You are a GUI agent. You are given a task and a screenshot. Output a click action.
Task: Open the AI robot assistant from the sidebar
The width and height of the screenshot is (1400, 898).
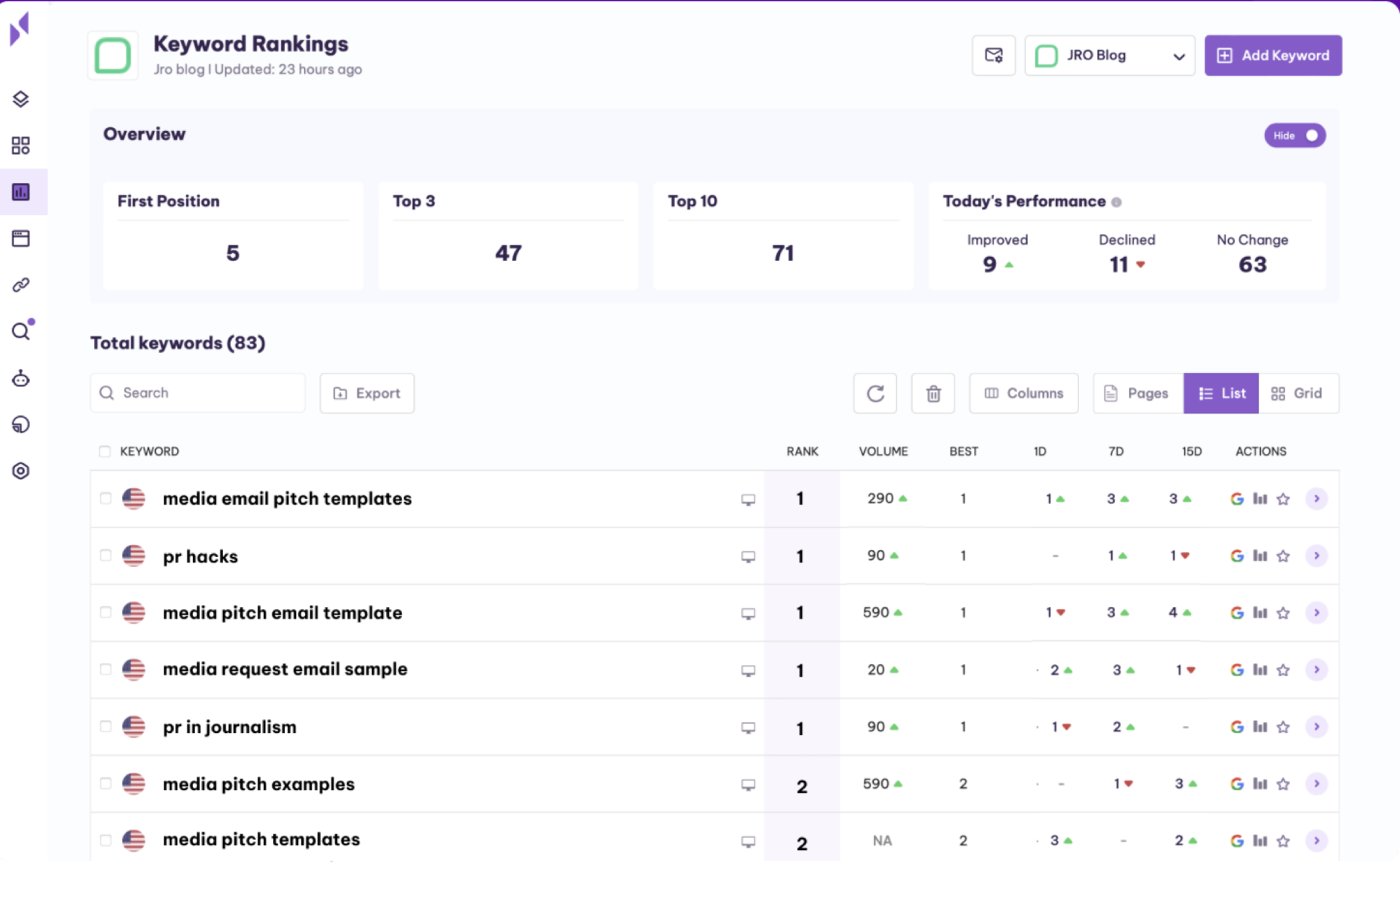pos(21,378)
